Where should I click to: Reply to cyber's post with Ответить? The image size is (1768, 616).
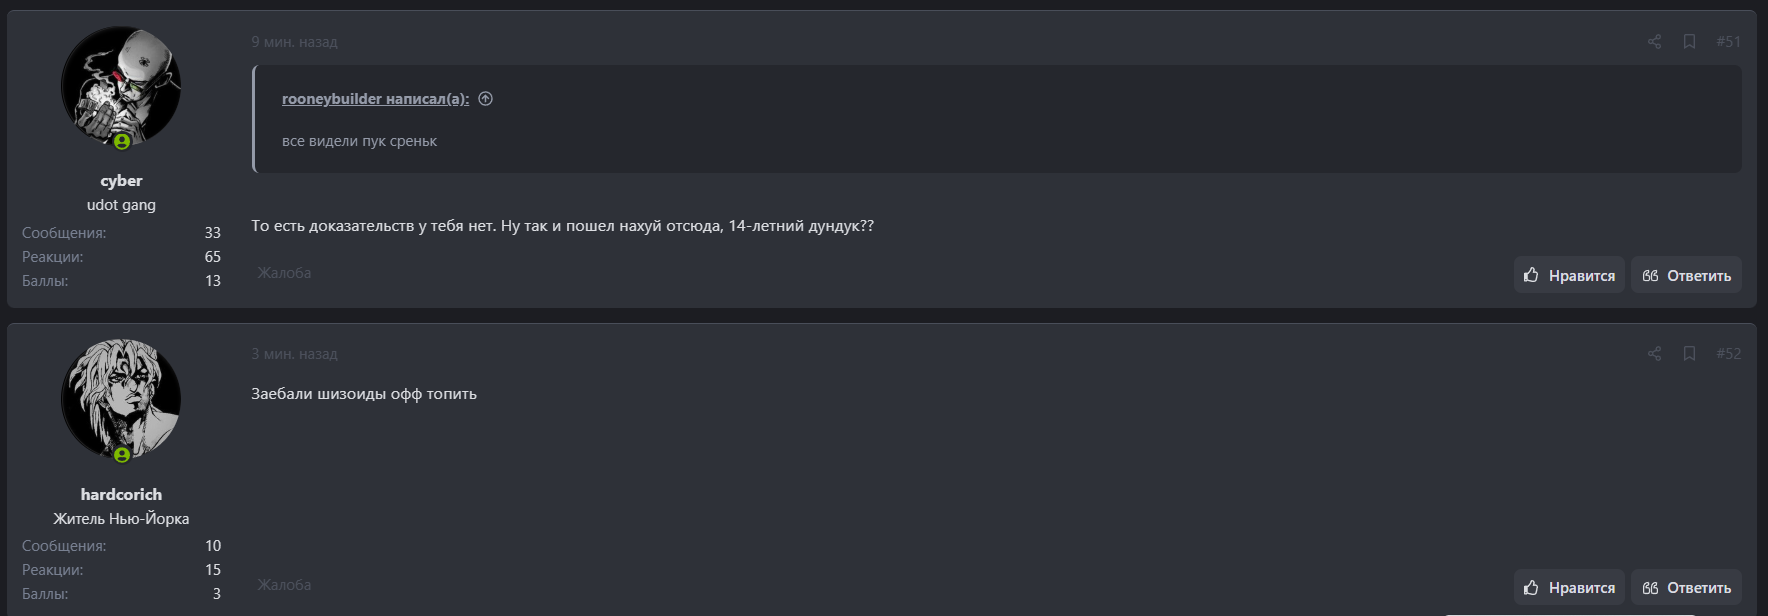(1686, 275)
